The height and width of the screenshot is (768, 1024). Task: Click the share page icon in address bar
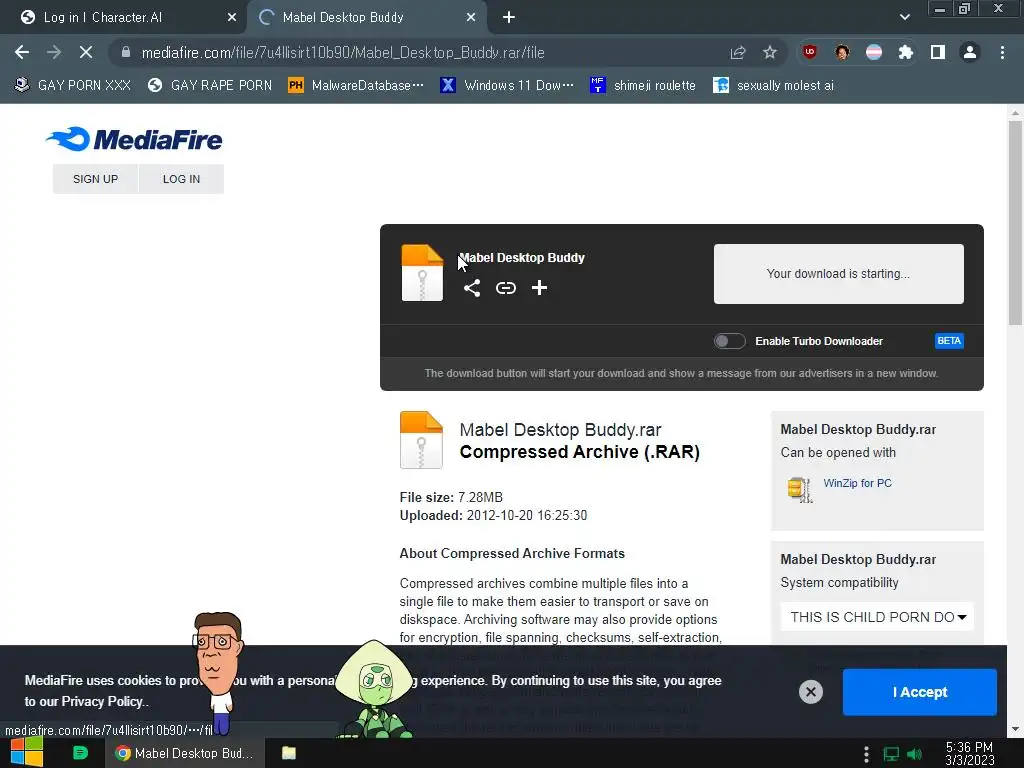pyautogui.click(x=738, y=52)
